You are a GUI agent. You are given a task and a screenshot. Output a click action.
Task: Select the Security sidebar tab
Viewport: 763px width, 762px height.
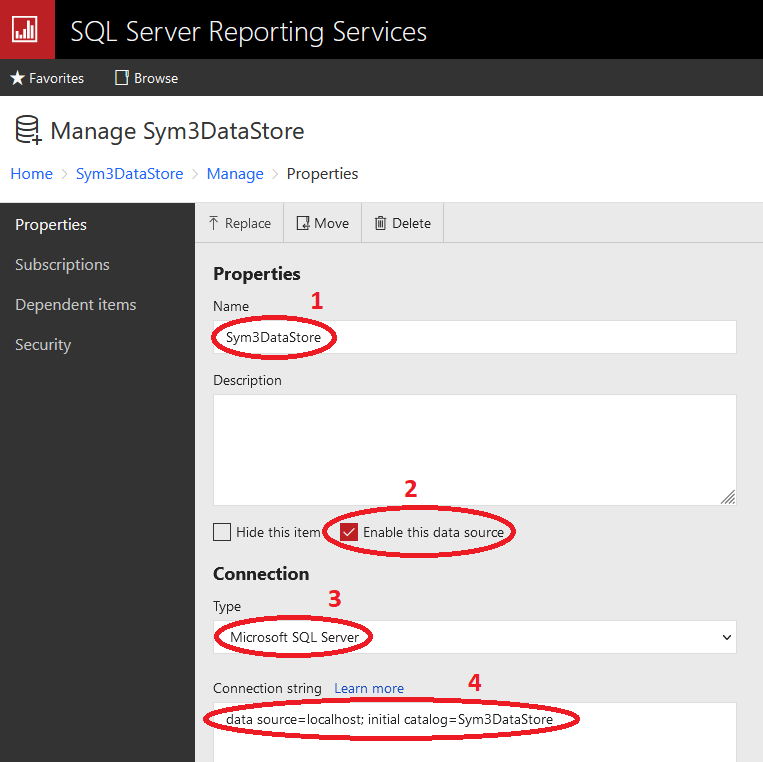click(43, 345)
